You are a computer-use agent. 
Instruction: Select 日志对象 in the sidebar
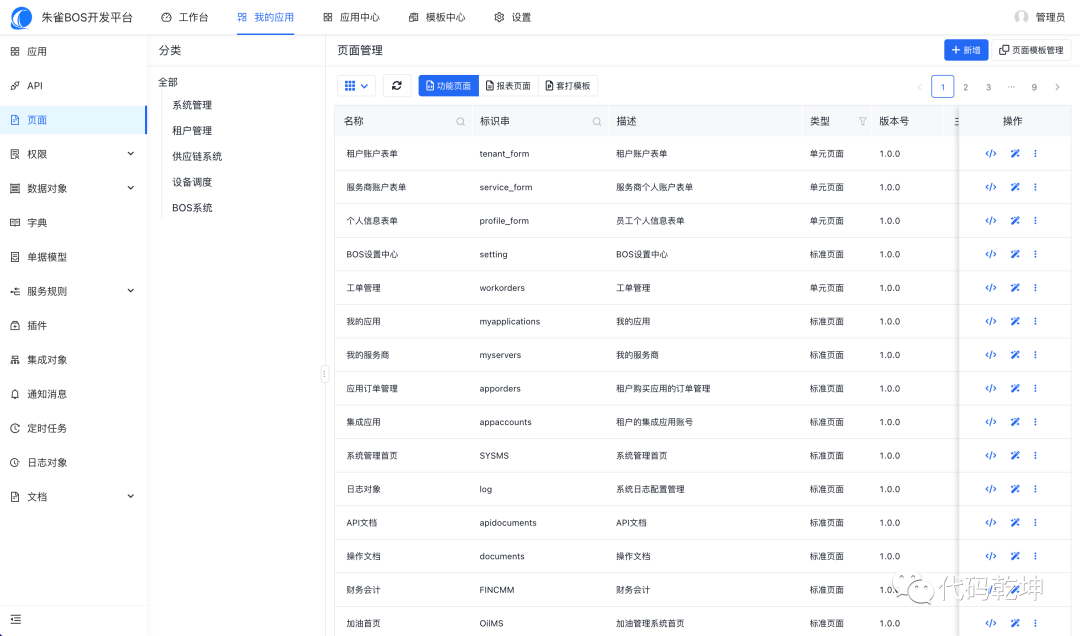pos(73,462)
